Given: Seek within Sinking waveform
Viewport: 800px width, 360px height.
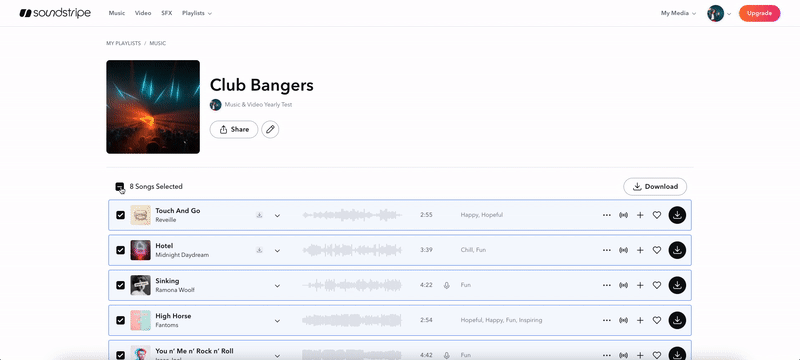Looking at the screenshot, I should pos(352,286).
